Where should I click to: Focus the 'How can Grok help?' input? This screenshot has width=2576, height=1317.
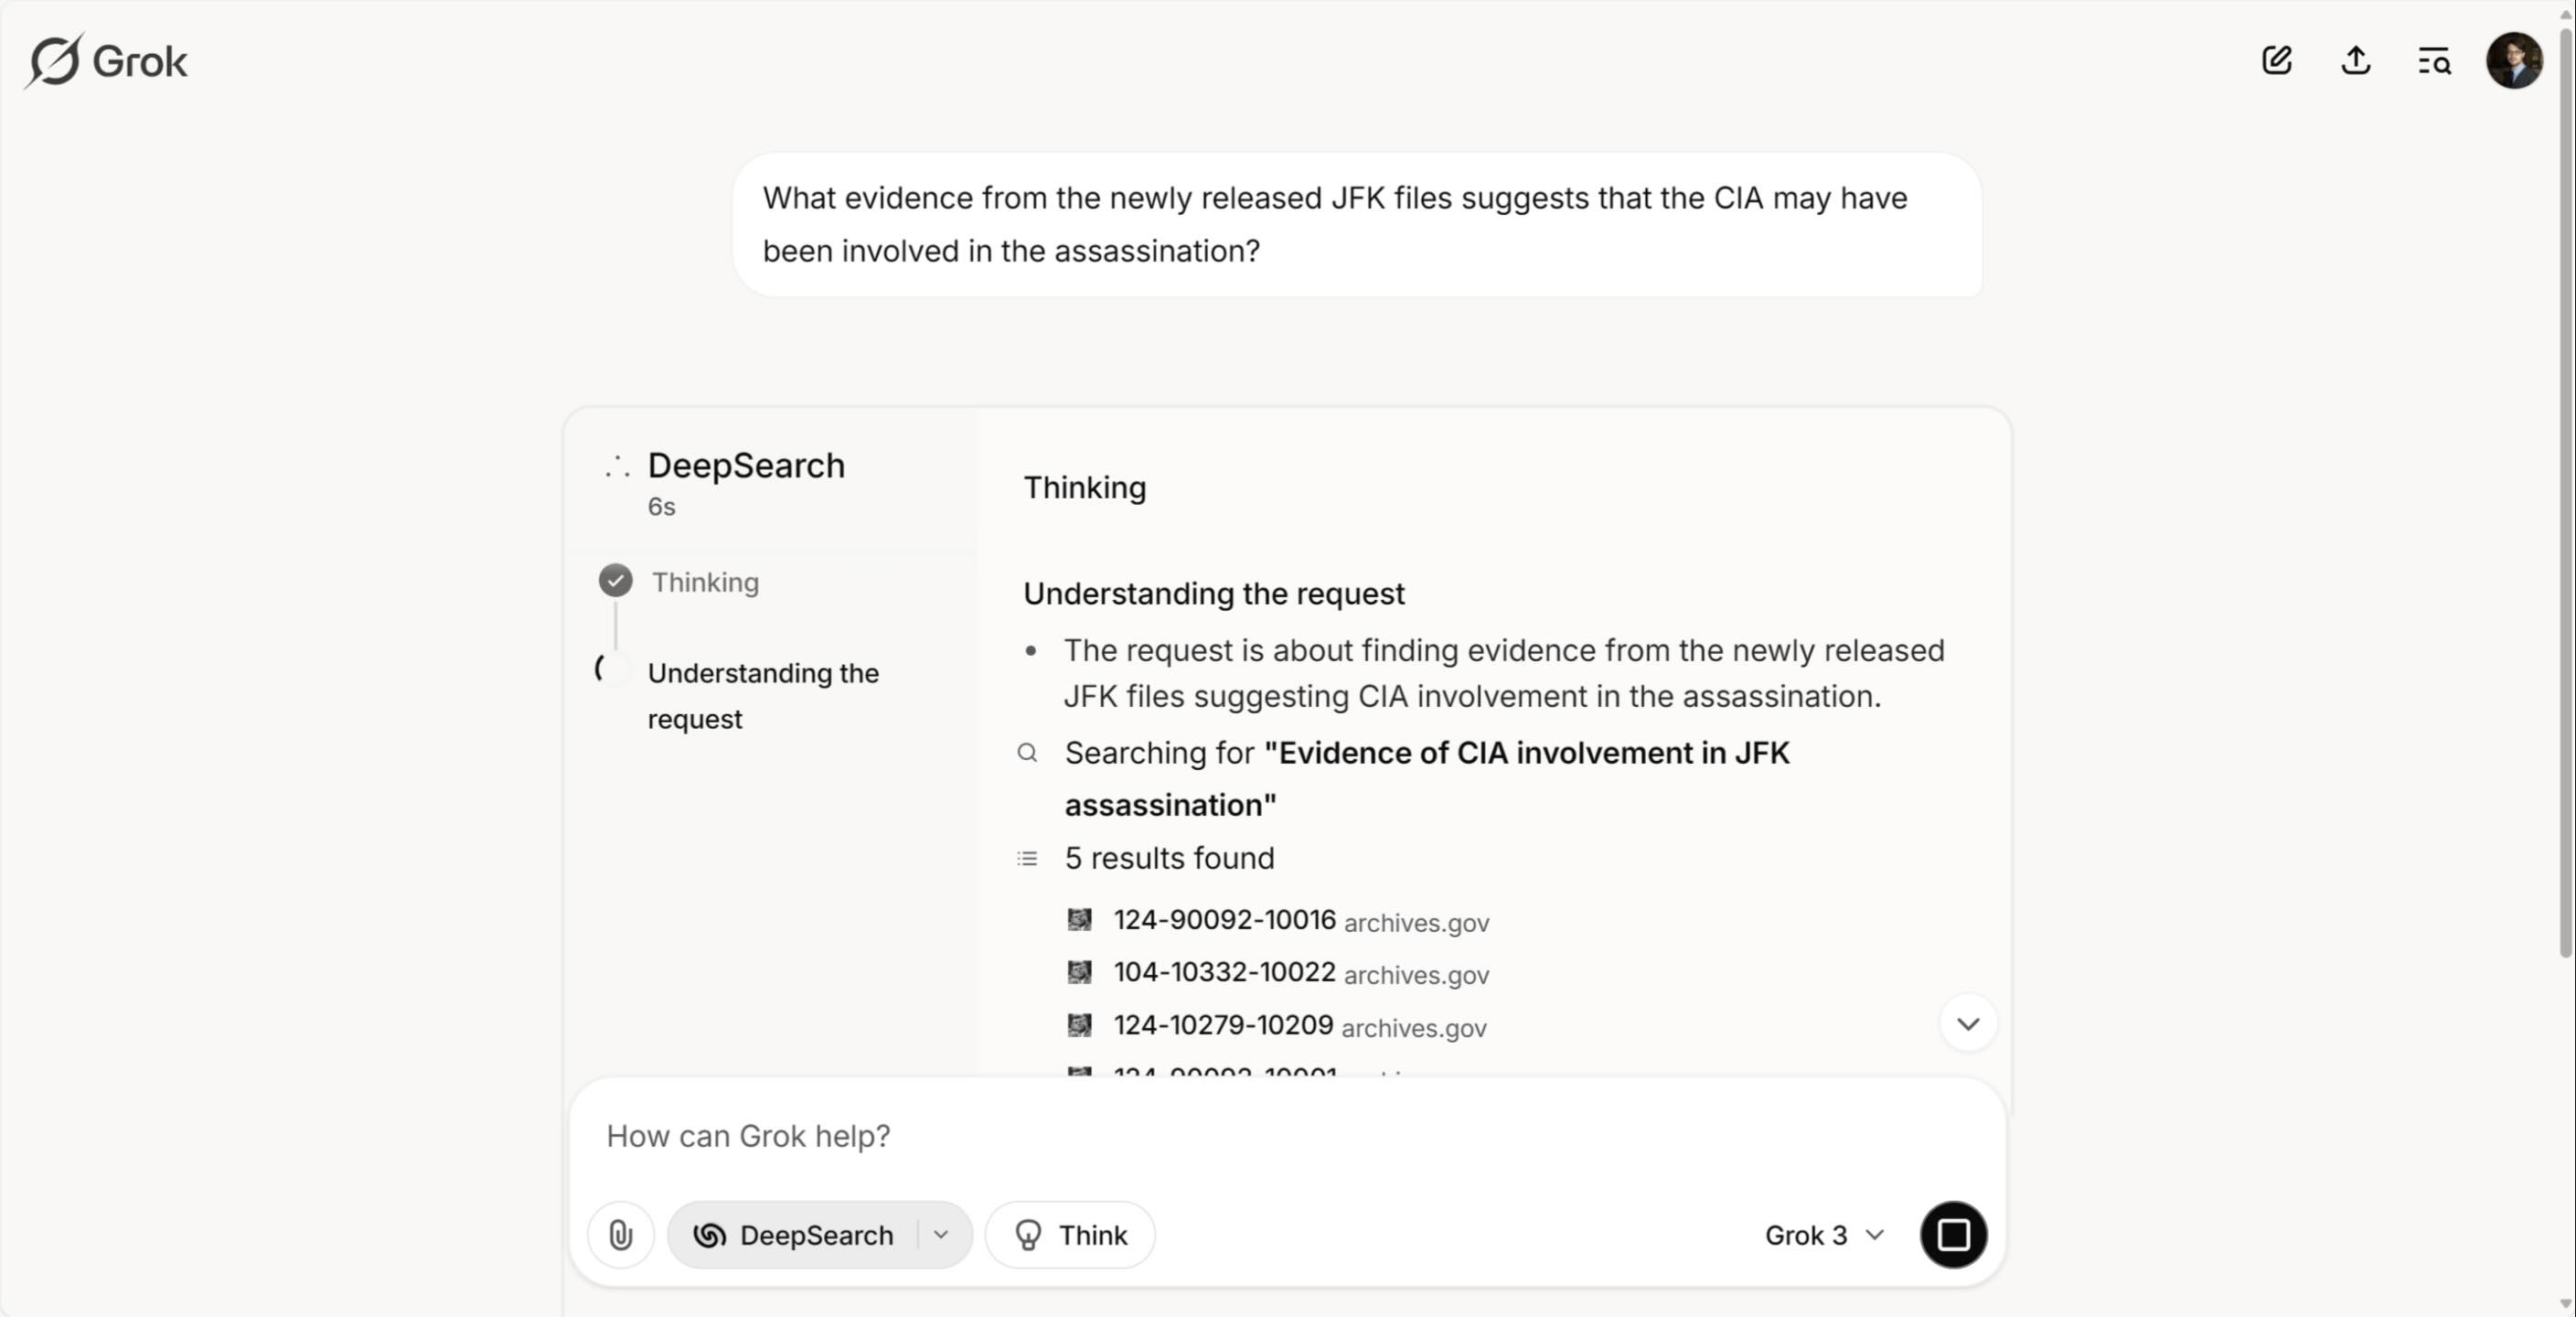pyautogui.click(x=1287, y=1136)
